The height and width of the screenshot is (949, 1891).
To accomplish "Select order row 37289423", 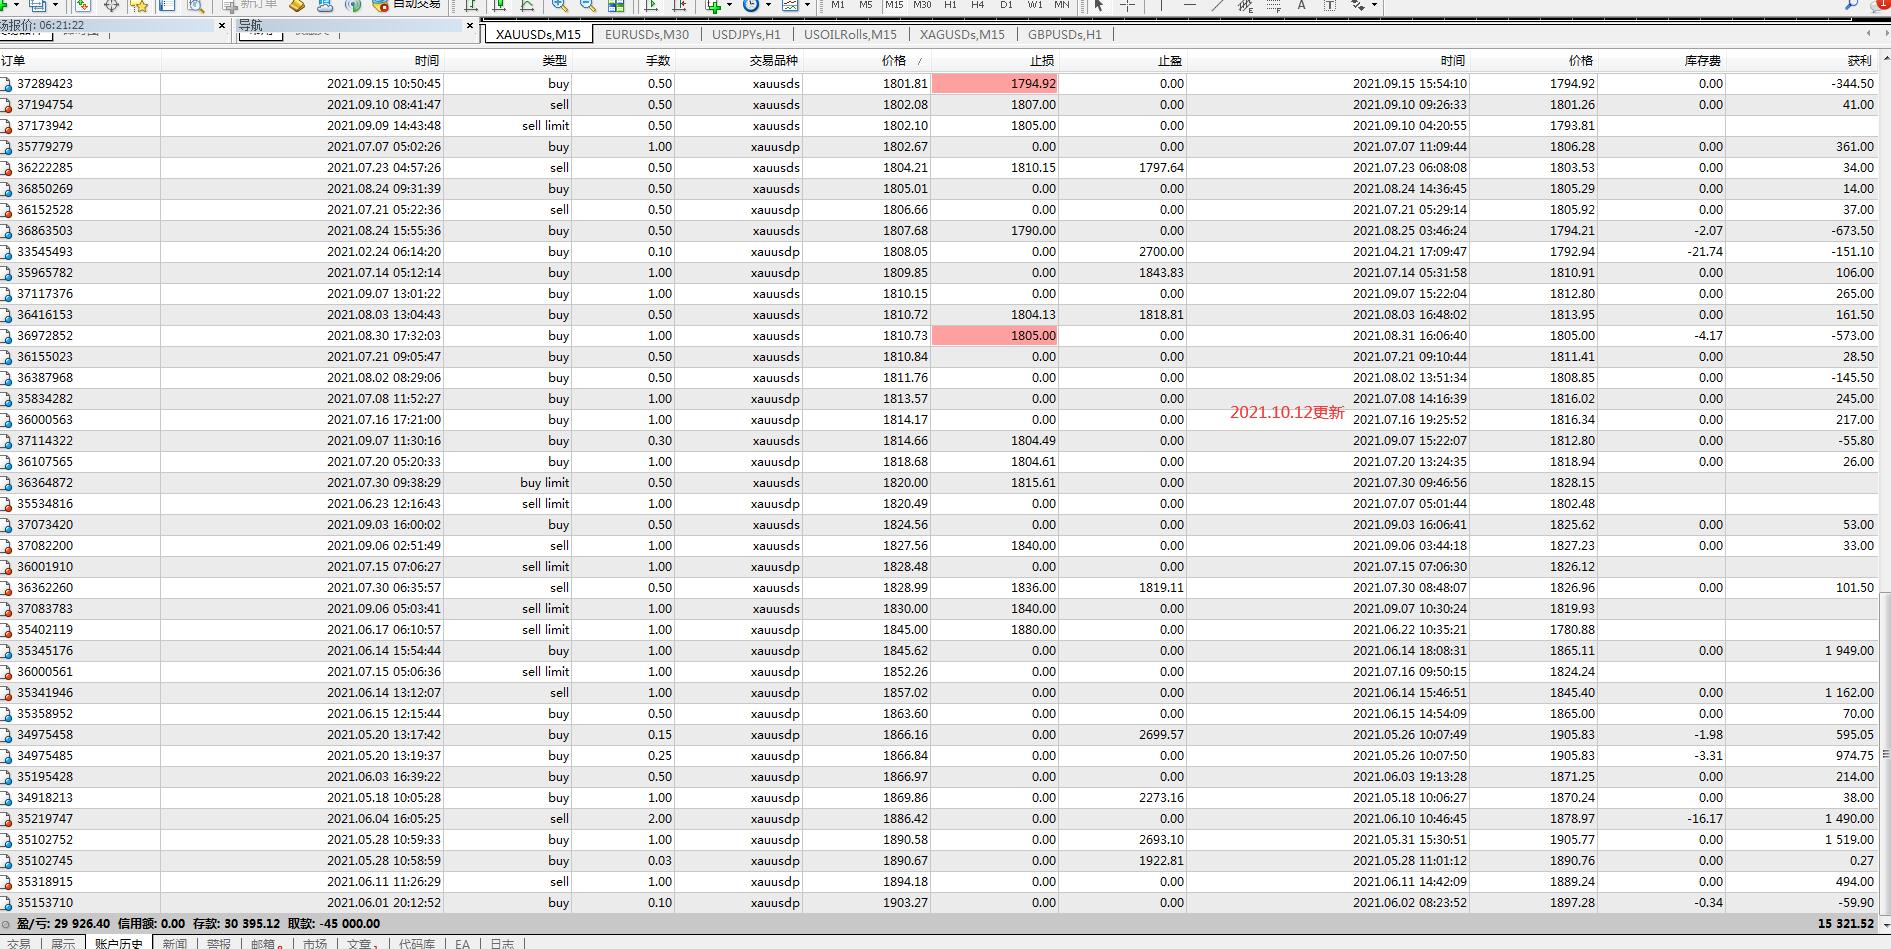I will (940, 84).
